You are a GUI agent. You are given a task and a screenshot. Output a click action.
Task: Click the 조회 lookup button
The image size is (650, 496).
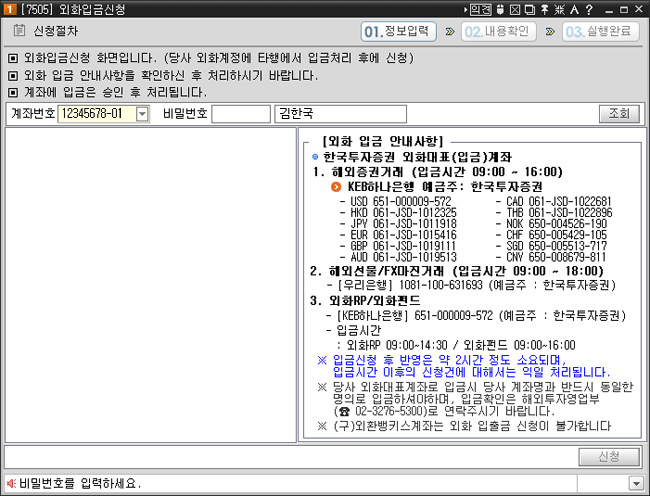pyautogui.click(x=619, y=114)
